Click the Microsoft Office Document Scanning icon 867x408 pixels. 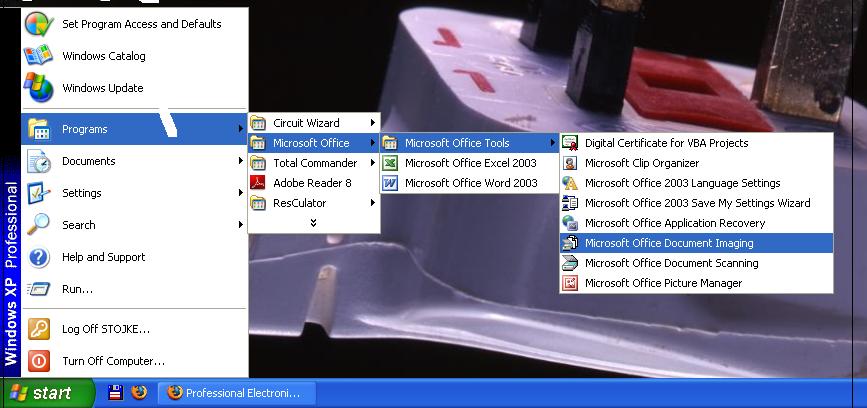point(570,263)
